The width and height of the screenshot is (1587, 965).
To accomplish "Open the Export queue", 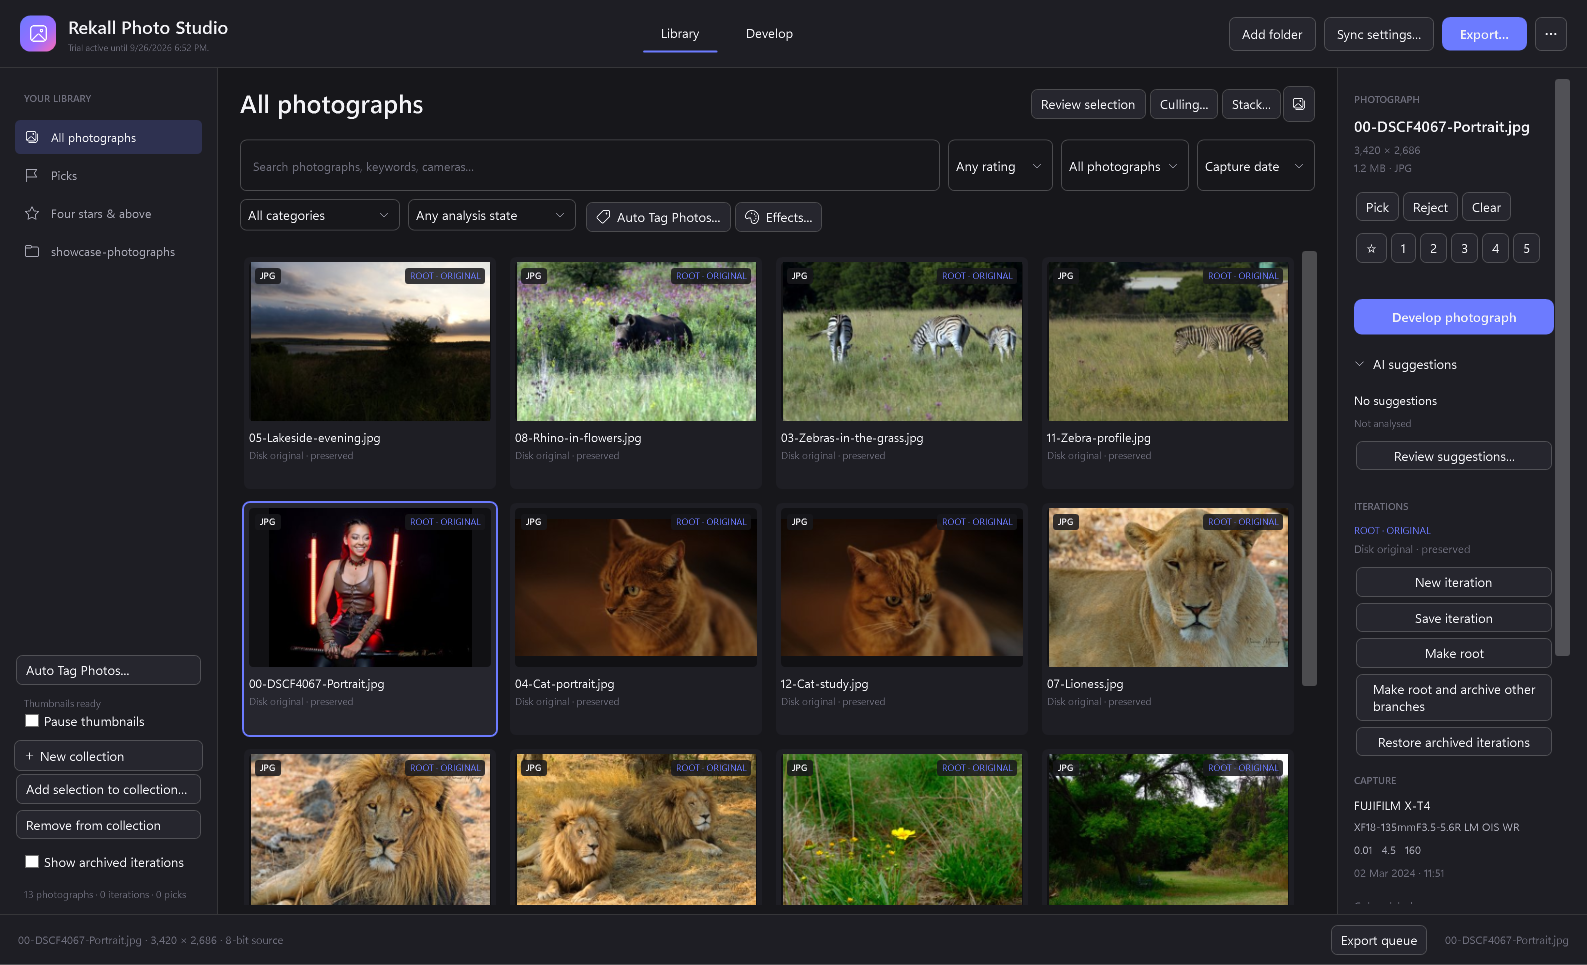I will pyautogui.click(x=1378, y=940).
